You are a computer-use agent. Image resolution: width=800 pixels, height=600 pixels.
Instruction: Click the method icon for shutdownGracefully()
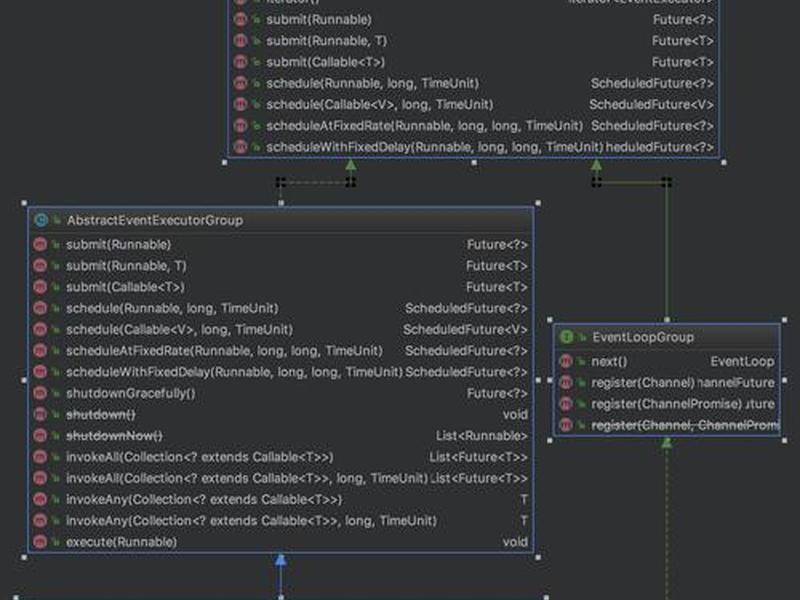pyautogui.click(x=40, y=393)
